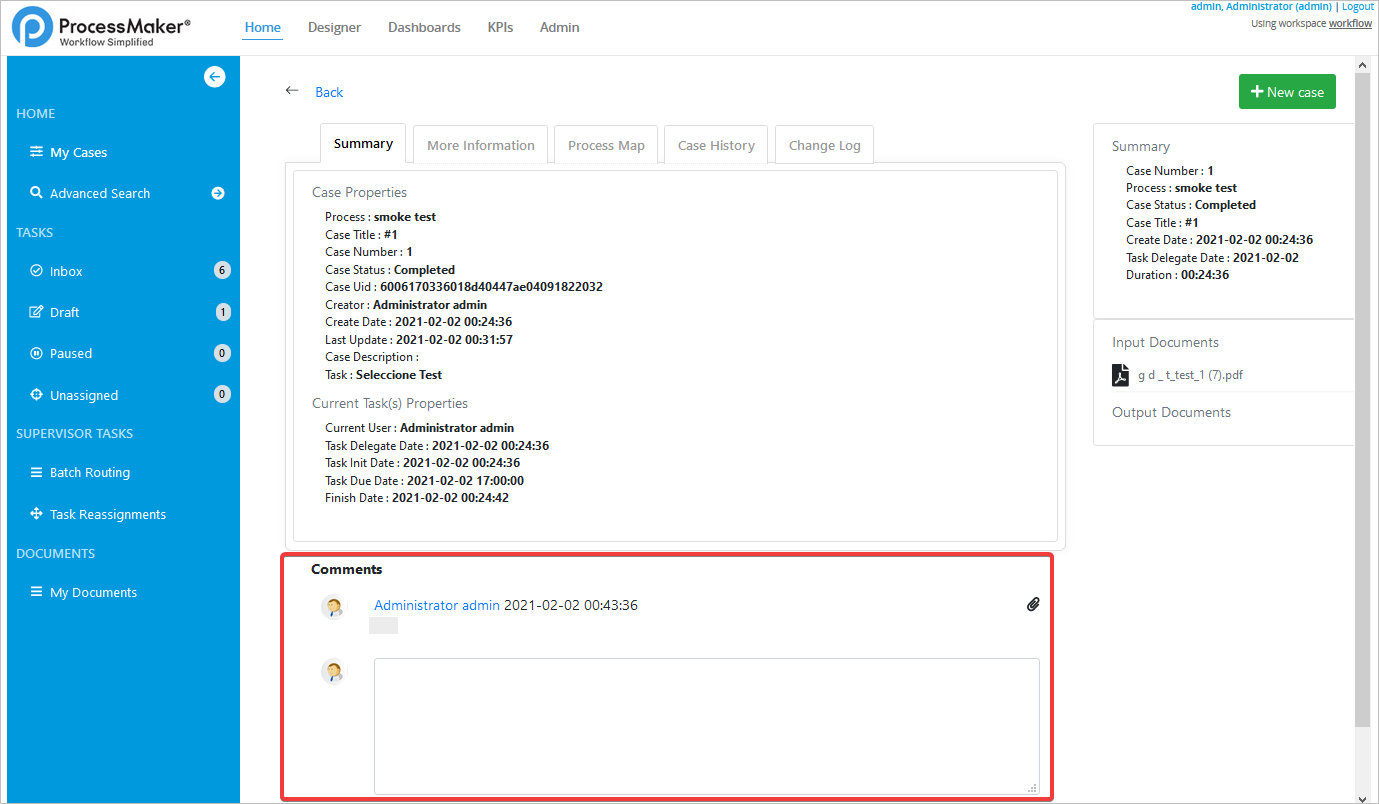Click the back arrow icon
This screenshot has width=1379, height=804.
[292, 91]
